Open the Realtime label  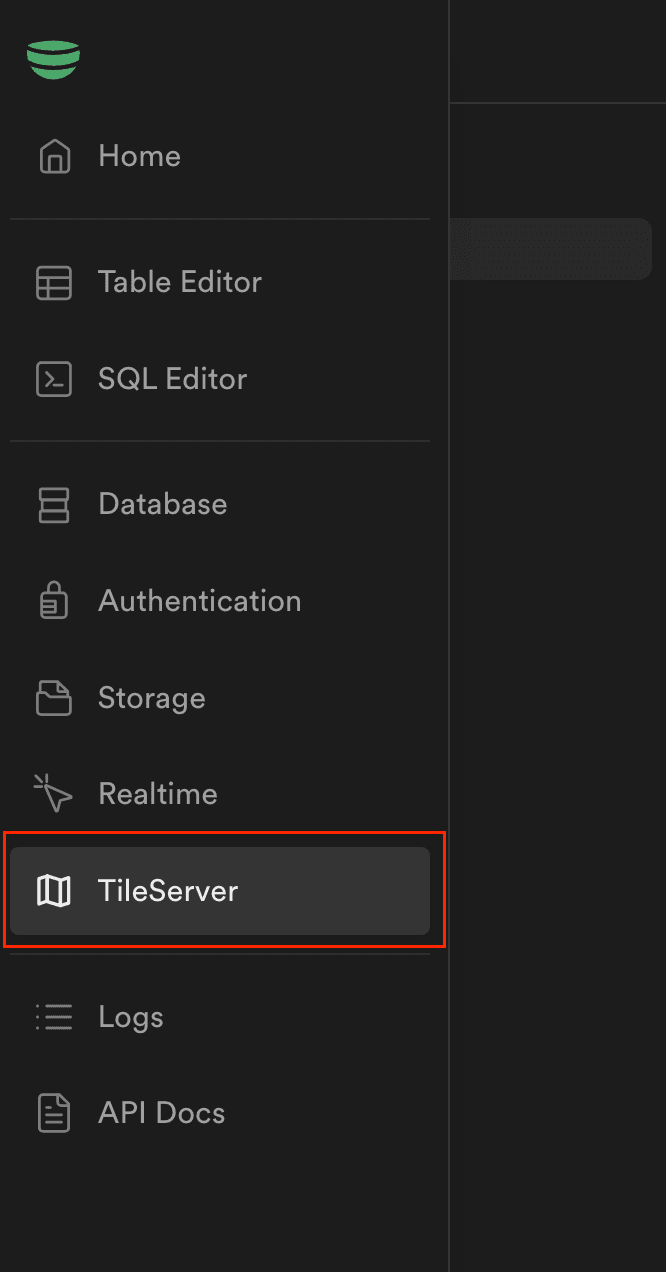pyautogui.click(x=158, y=794)
